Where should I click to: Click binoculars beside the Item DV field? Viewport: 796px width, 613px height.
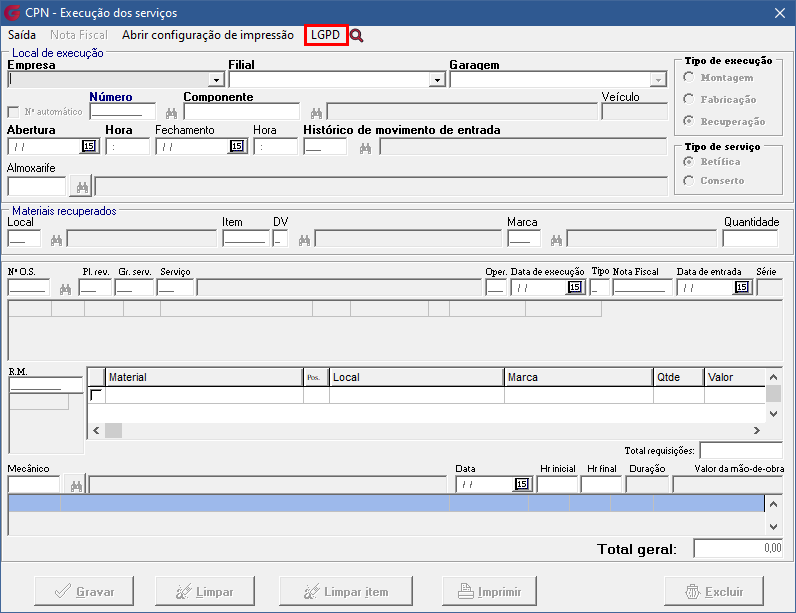(x=304, y=240)
